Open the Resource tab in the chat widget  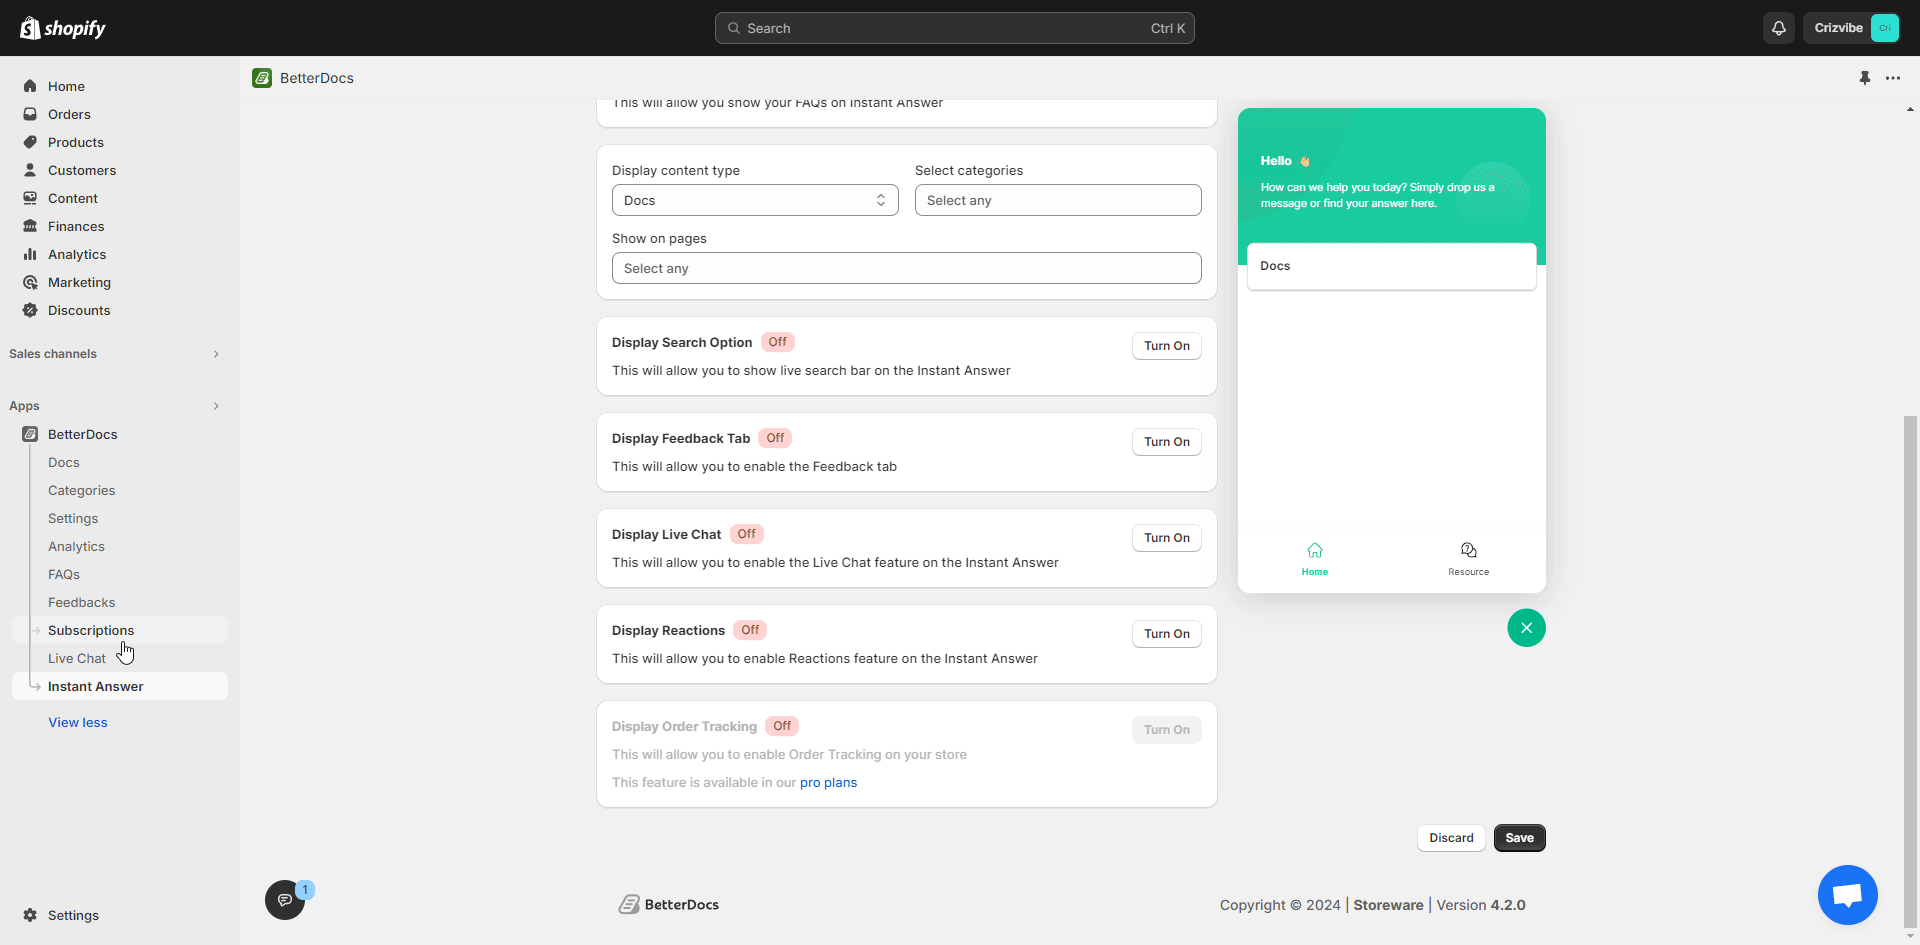[1467, 558]
